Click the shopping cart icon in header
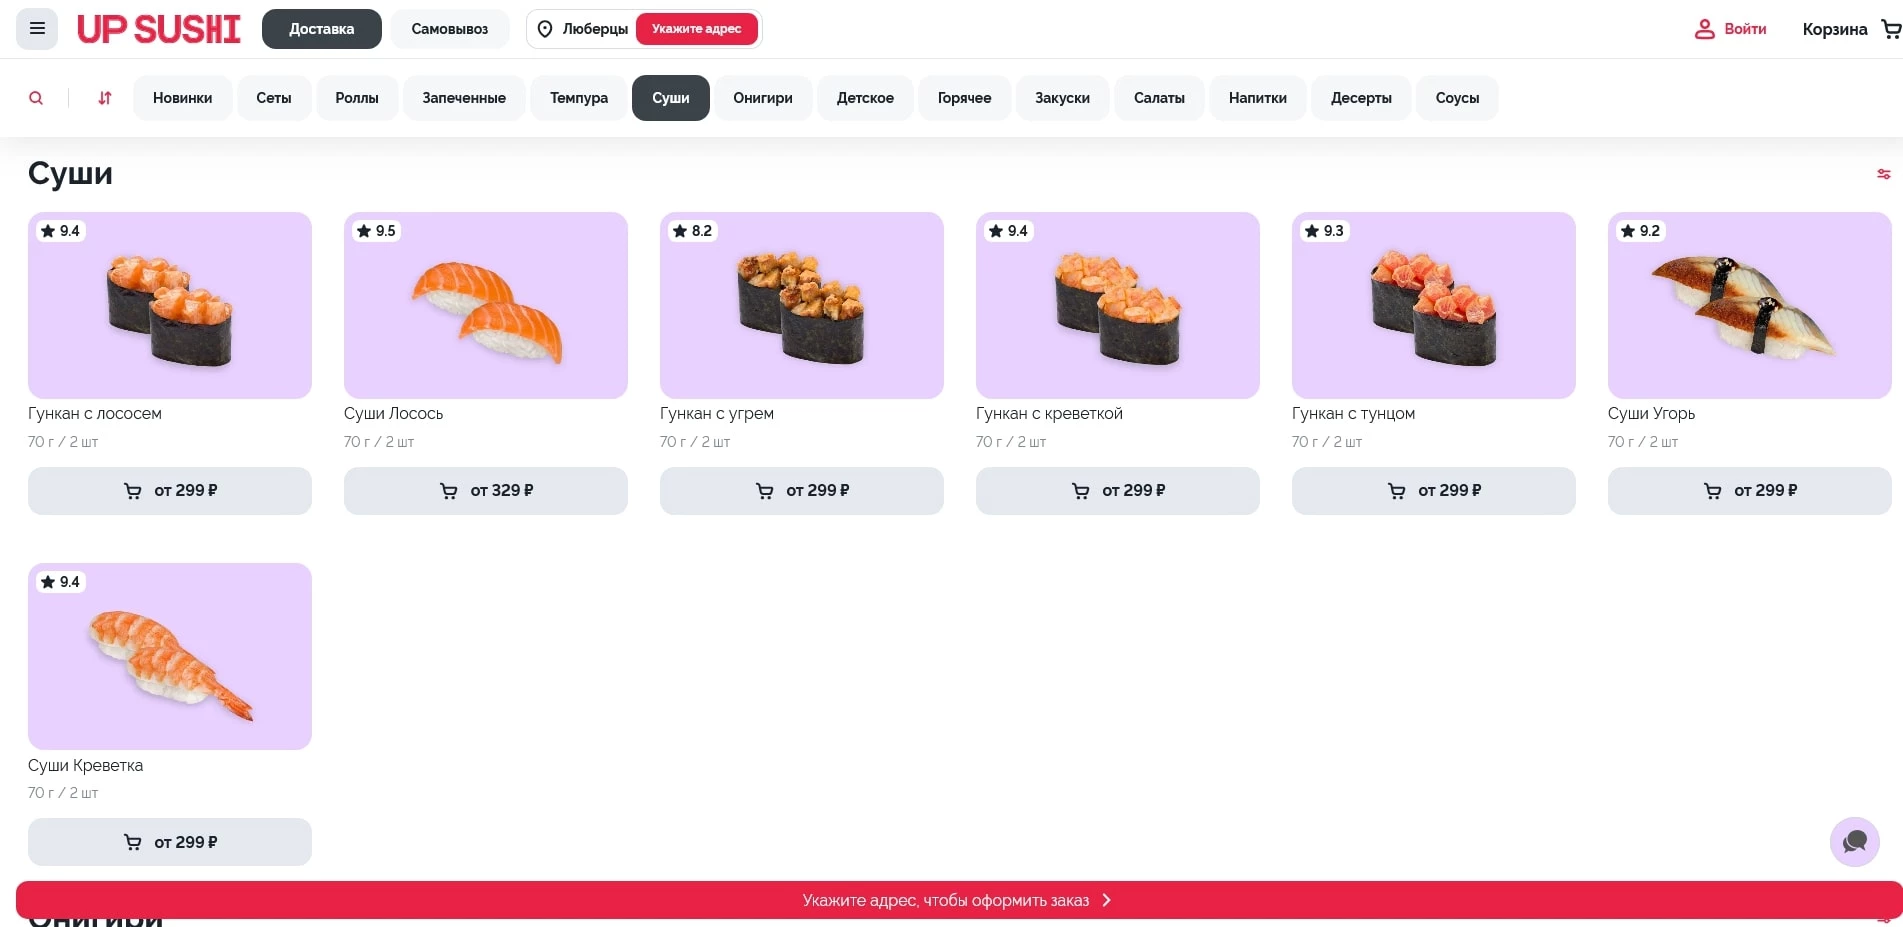Viewport: 1903px width, 927px height. [1890, 29]
